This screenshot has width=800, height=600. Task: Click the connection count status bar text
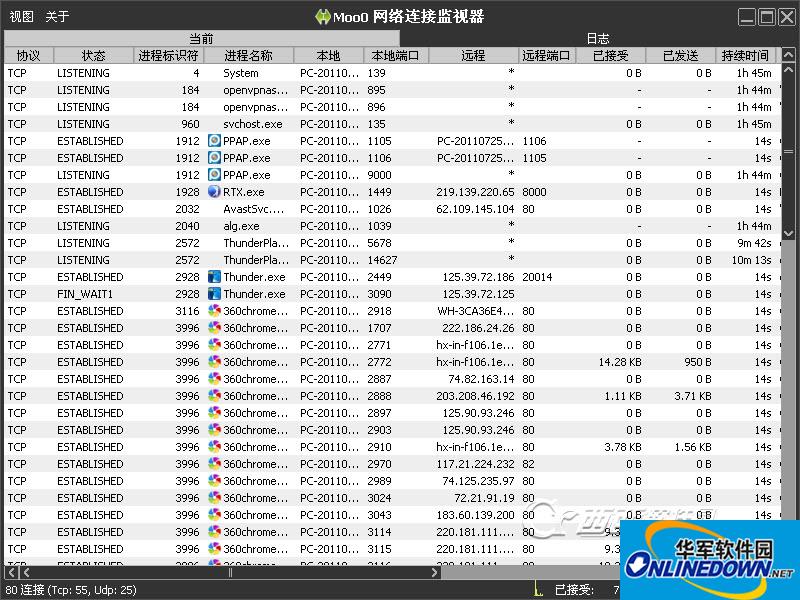[71, 590]
